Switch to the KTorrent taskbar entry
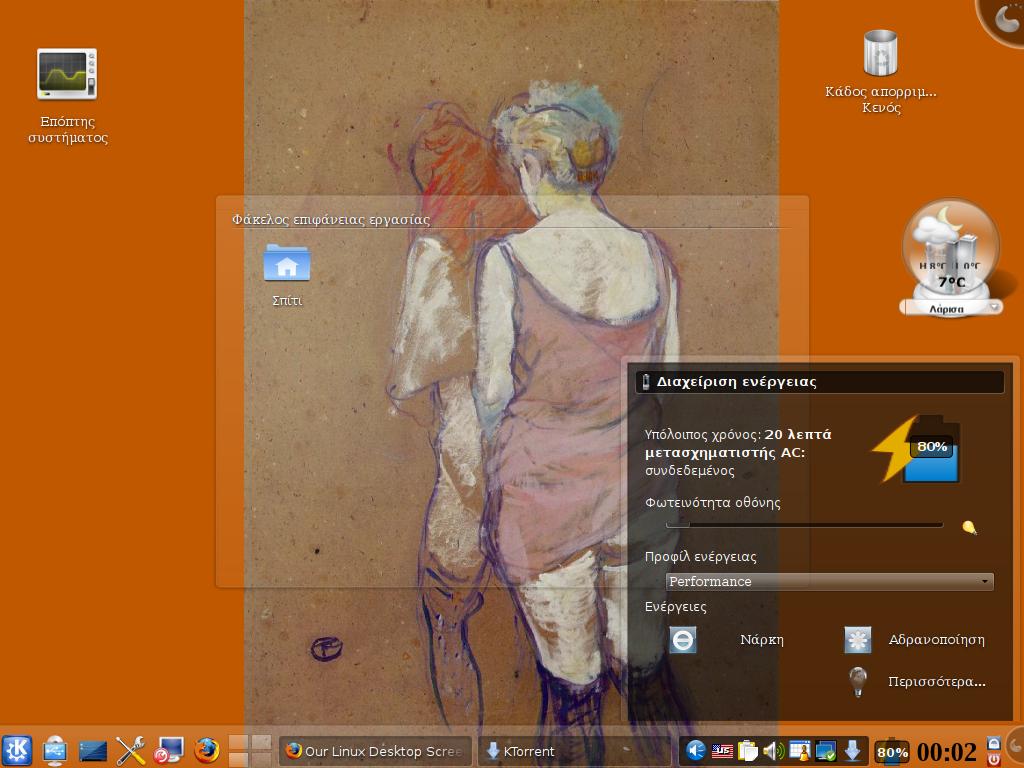The height and width of the screenshot is (768, 1024). pos(575,751)
